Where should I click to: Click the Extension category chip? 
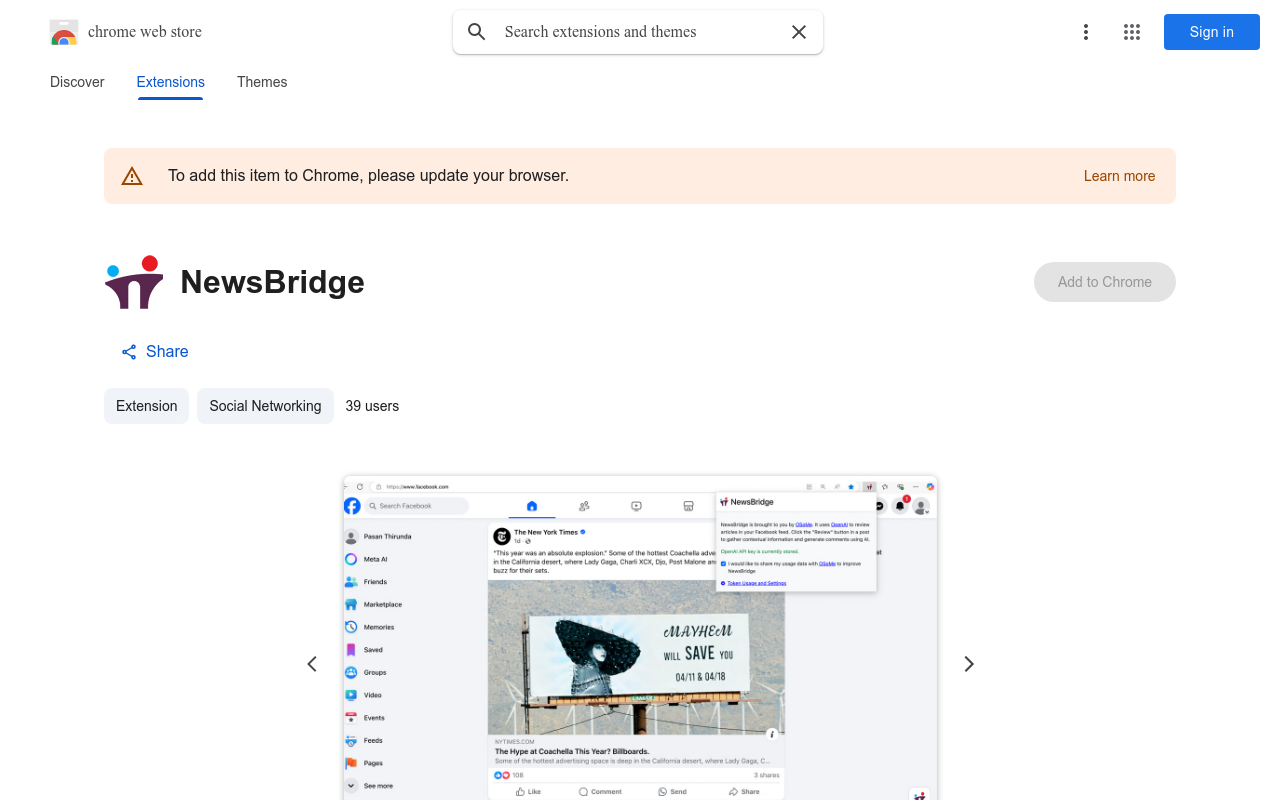(146, 406)
